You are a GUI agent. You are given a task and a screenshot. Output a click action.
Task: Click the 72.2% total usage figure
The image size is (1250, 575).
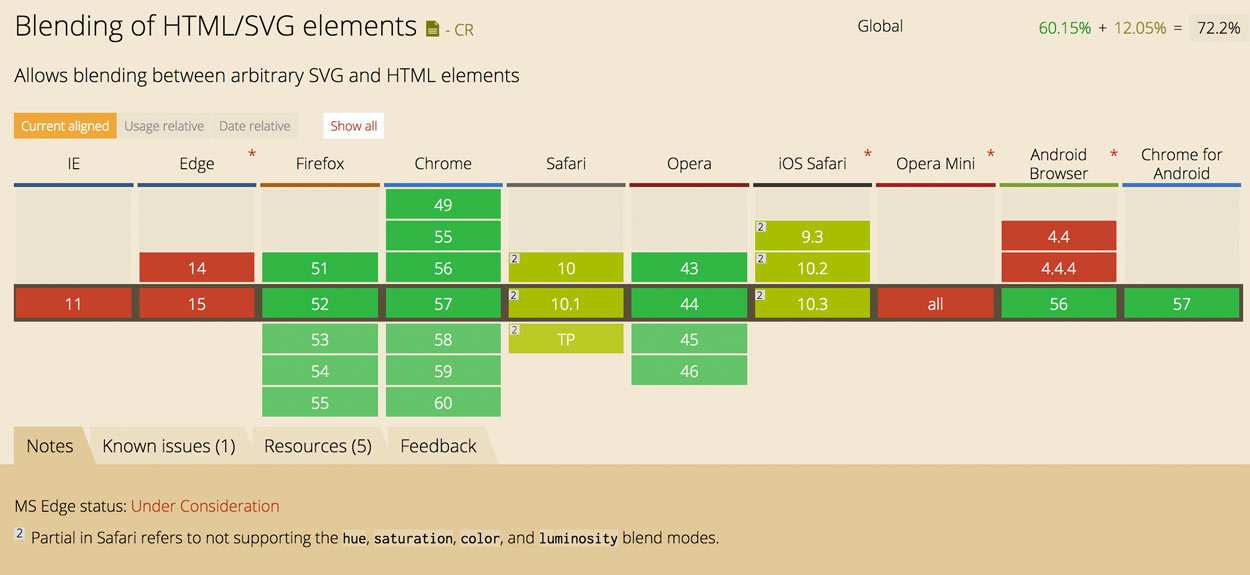point(1218,28)
